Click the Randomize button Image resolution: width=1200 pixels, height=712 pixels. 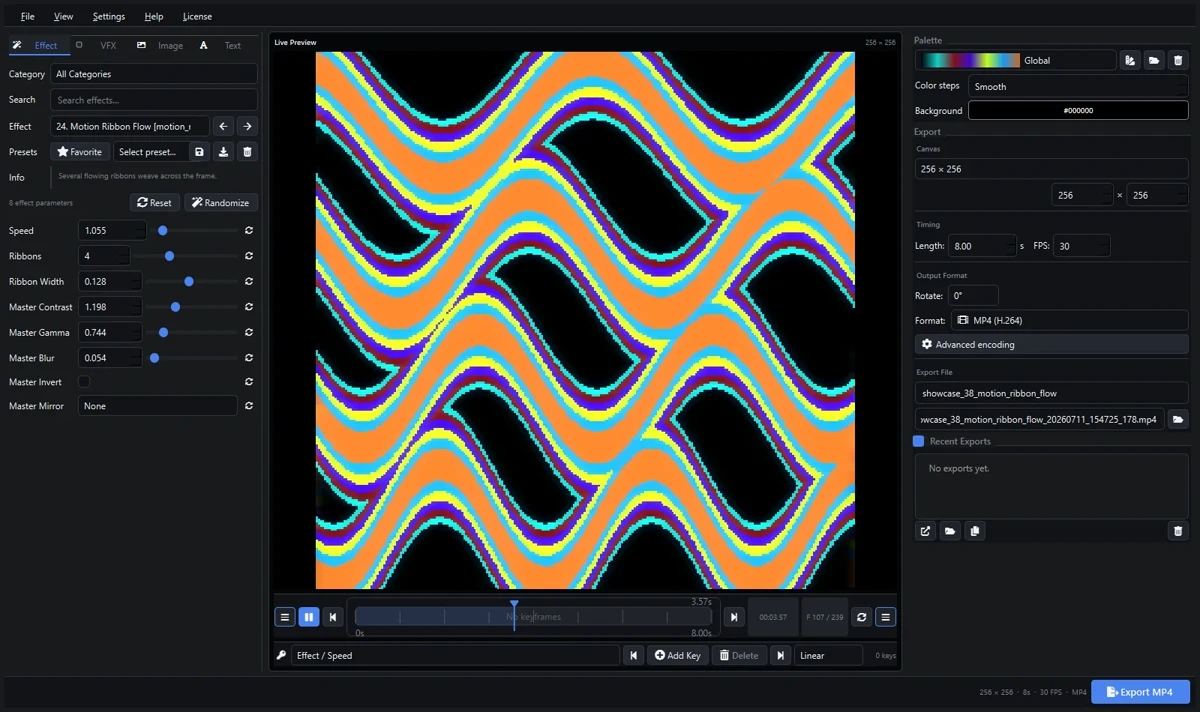coord(221,202)
